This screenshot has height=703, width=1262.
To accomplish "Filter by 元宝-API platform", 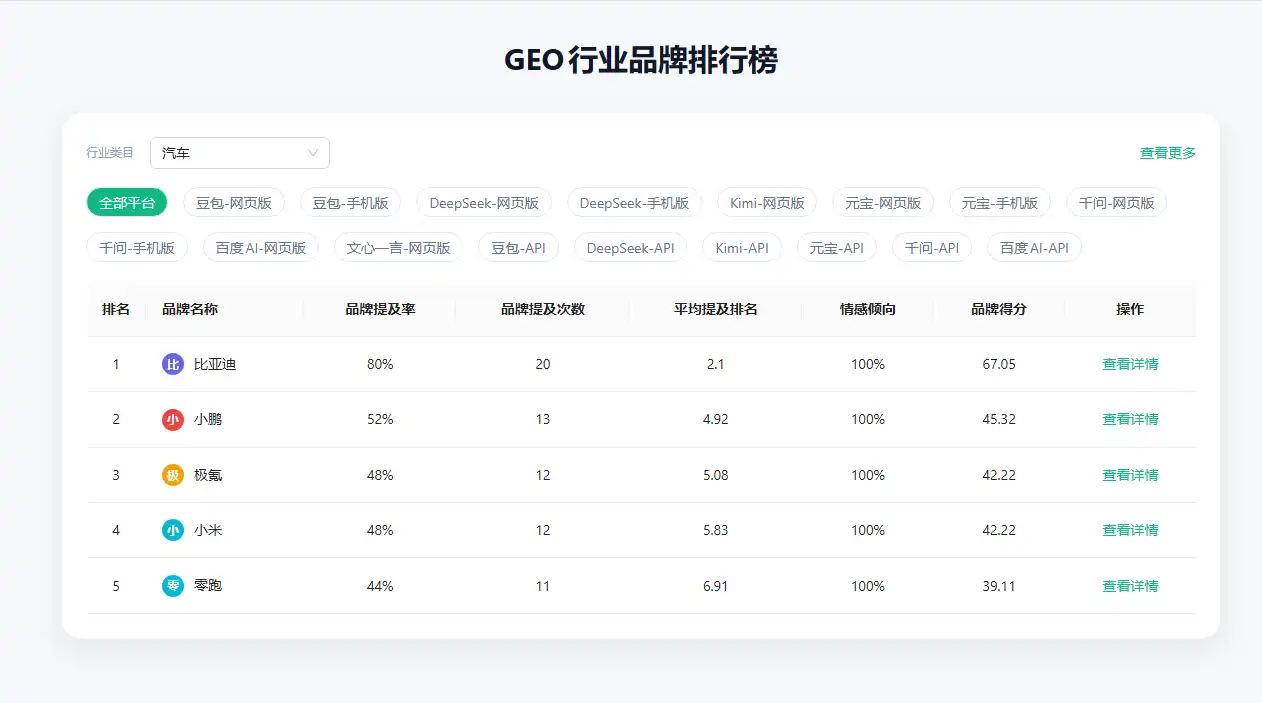I will [837, 248].
